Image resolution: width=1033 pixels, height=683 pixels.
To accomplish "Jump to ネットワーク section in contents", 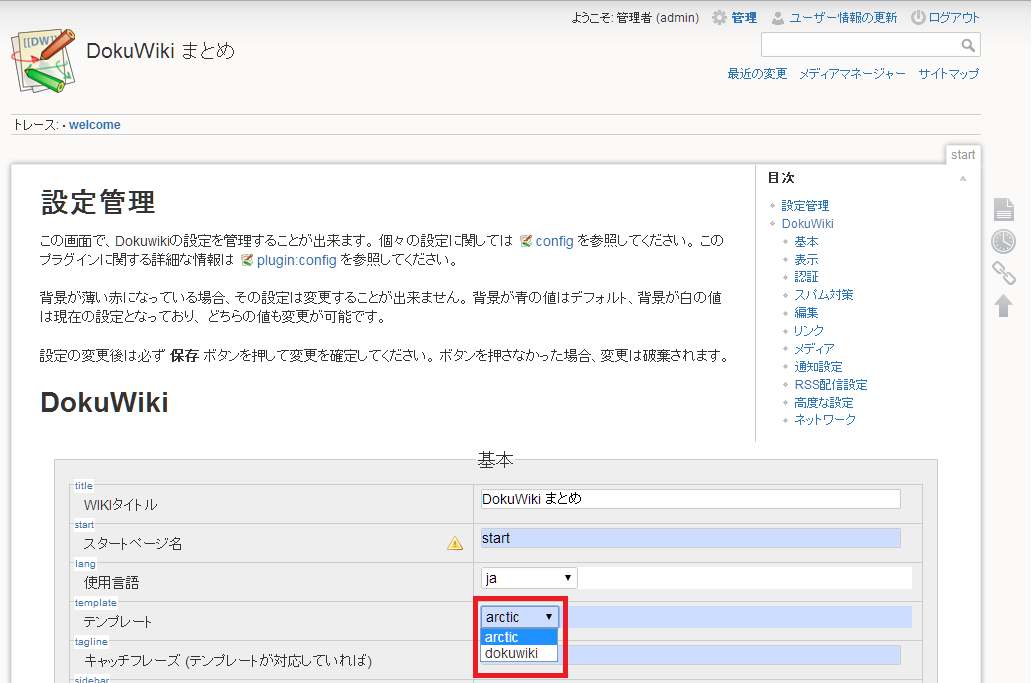I will [x=825, y=420].
